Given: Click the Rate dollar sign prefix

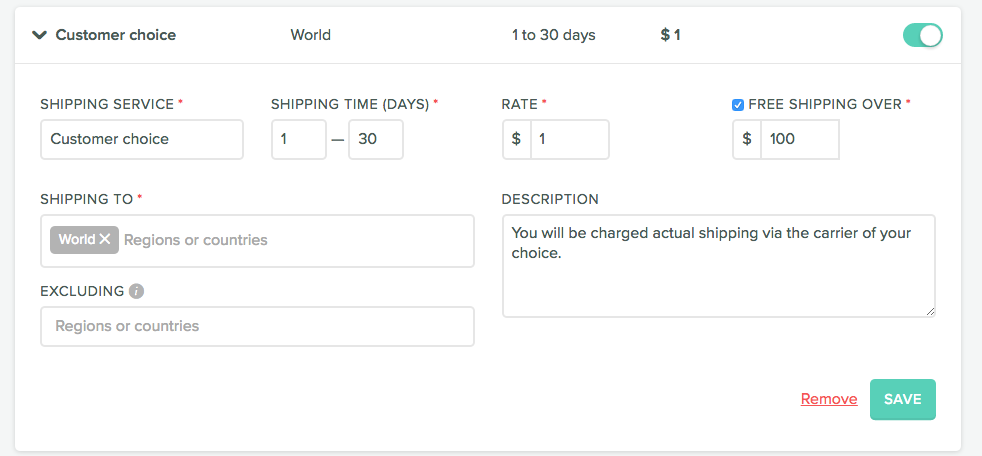Looking at the screenshot, I should (x=517, y=140).
